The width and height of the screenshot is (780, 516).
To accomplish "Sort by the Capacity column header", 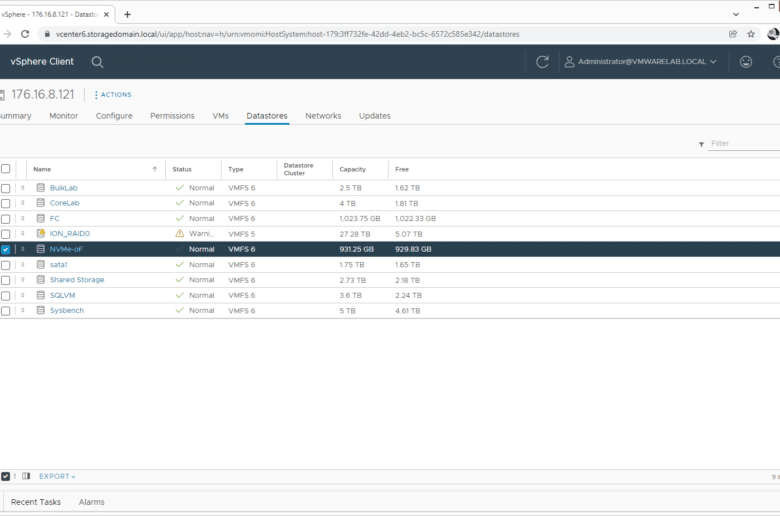I will click(x=353, y=169).
